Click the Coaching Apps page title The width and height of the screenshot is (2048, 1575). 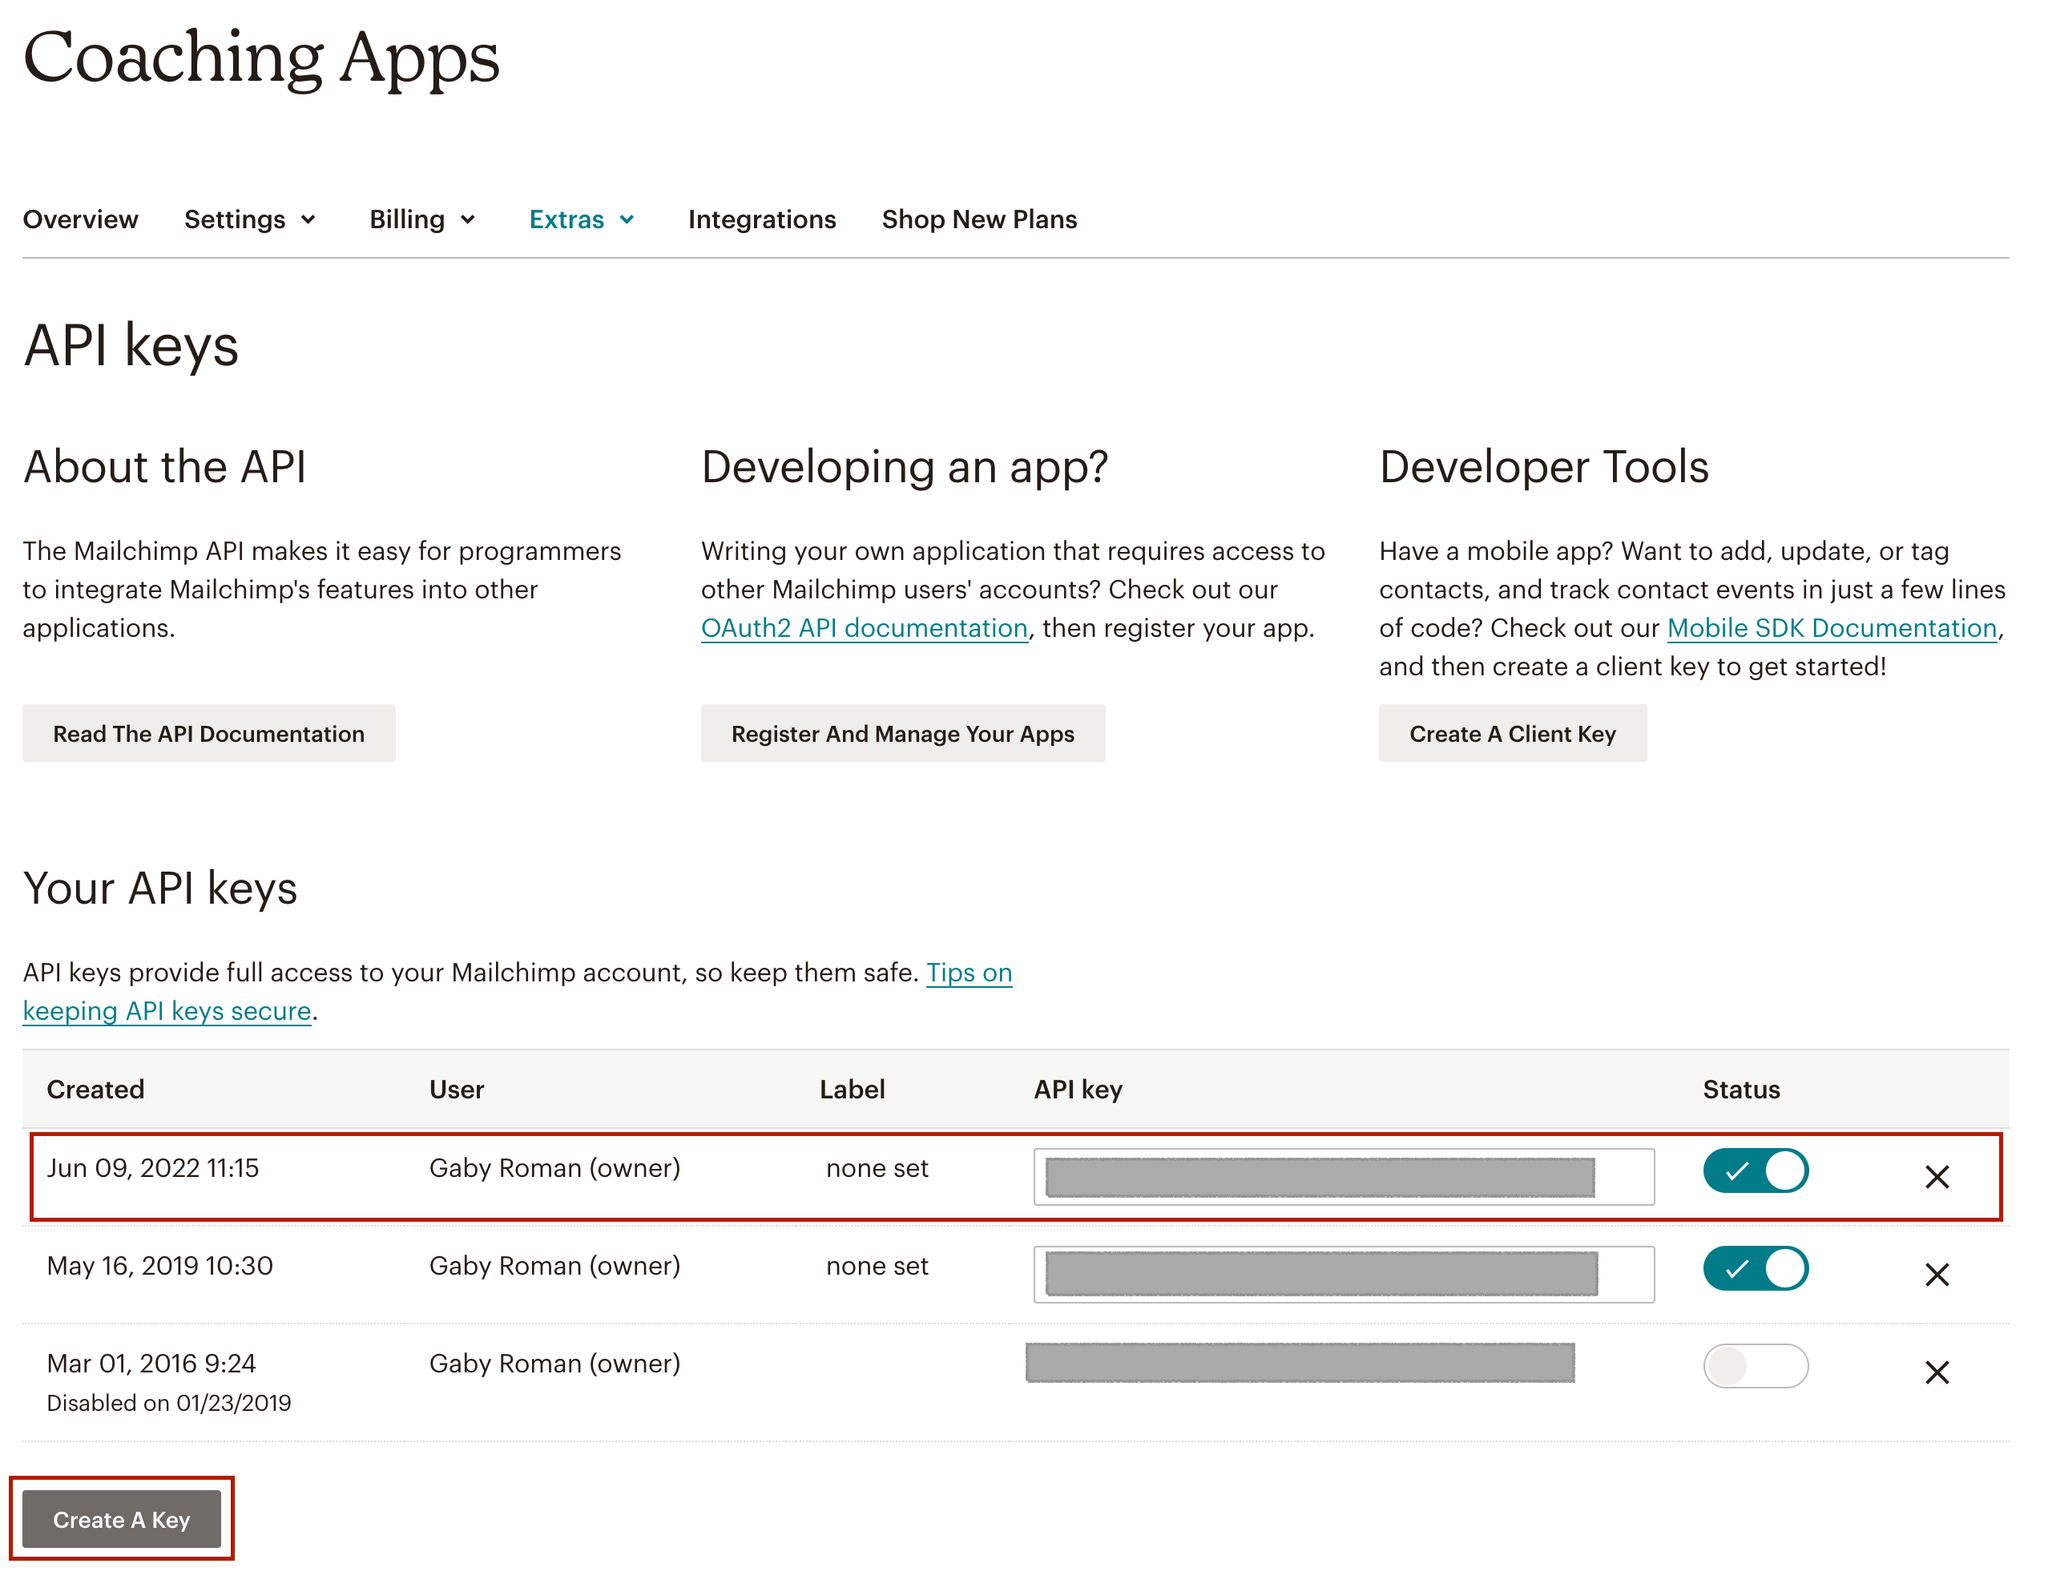[261, 58]
